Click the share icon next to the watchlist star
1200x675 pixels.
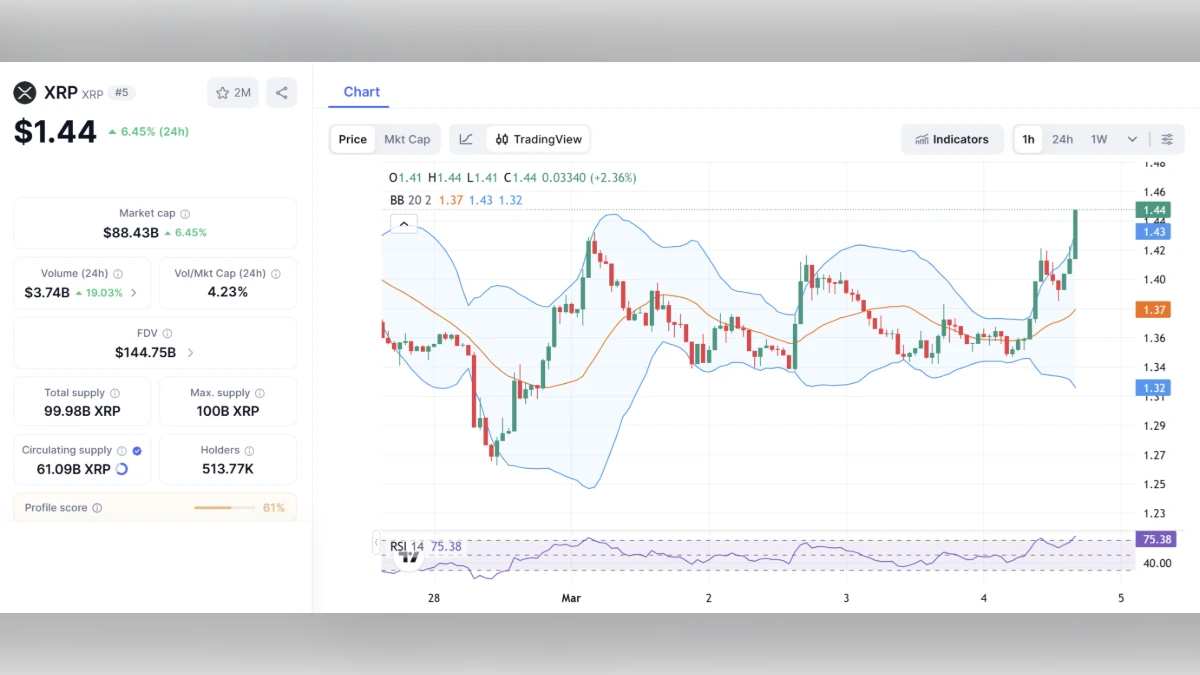pyautogui.click(x=281, y=92)
